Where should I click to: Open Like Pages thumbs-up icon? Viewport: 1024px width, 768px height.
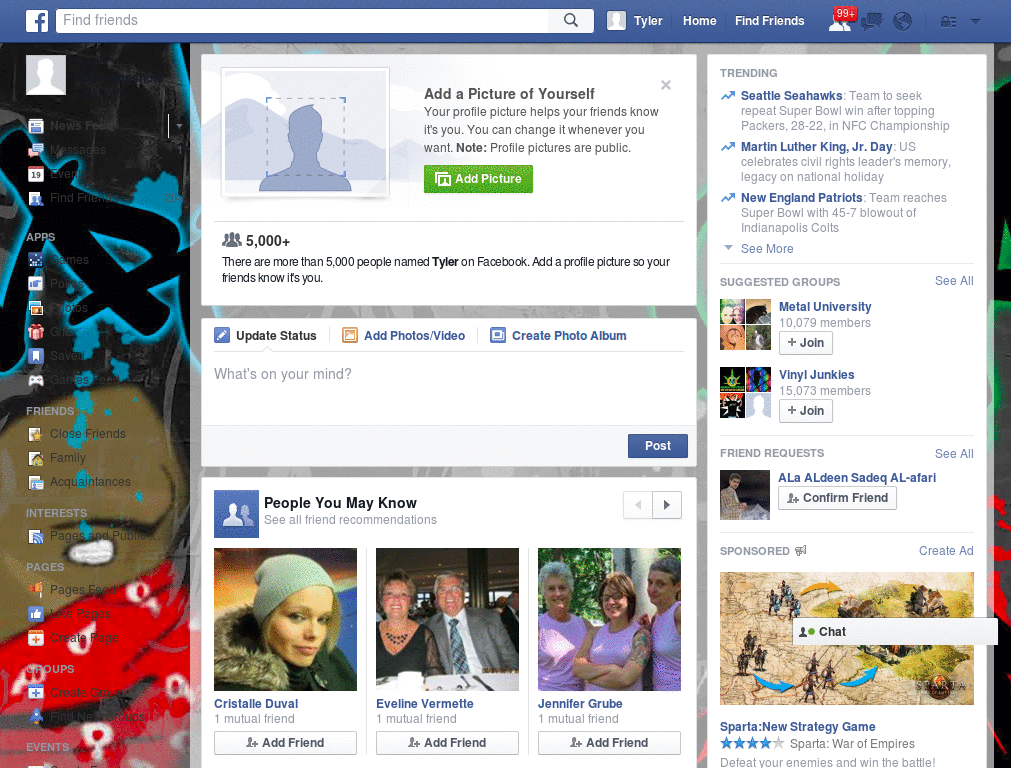(36, 614)
